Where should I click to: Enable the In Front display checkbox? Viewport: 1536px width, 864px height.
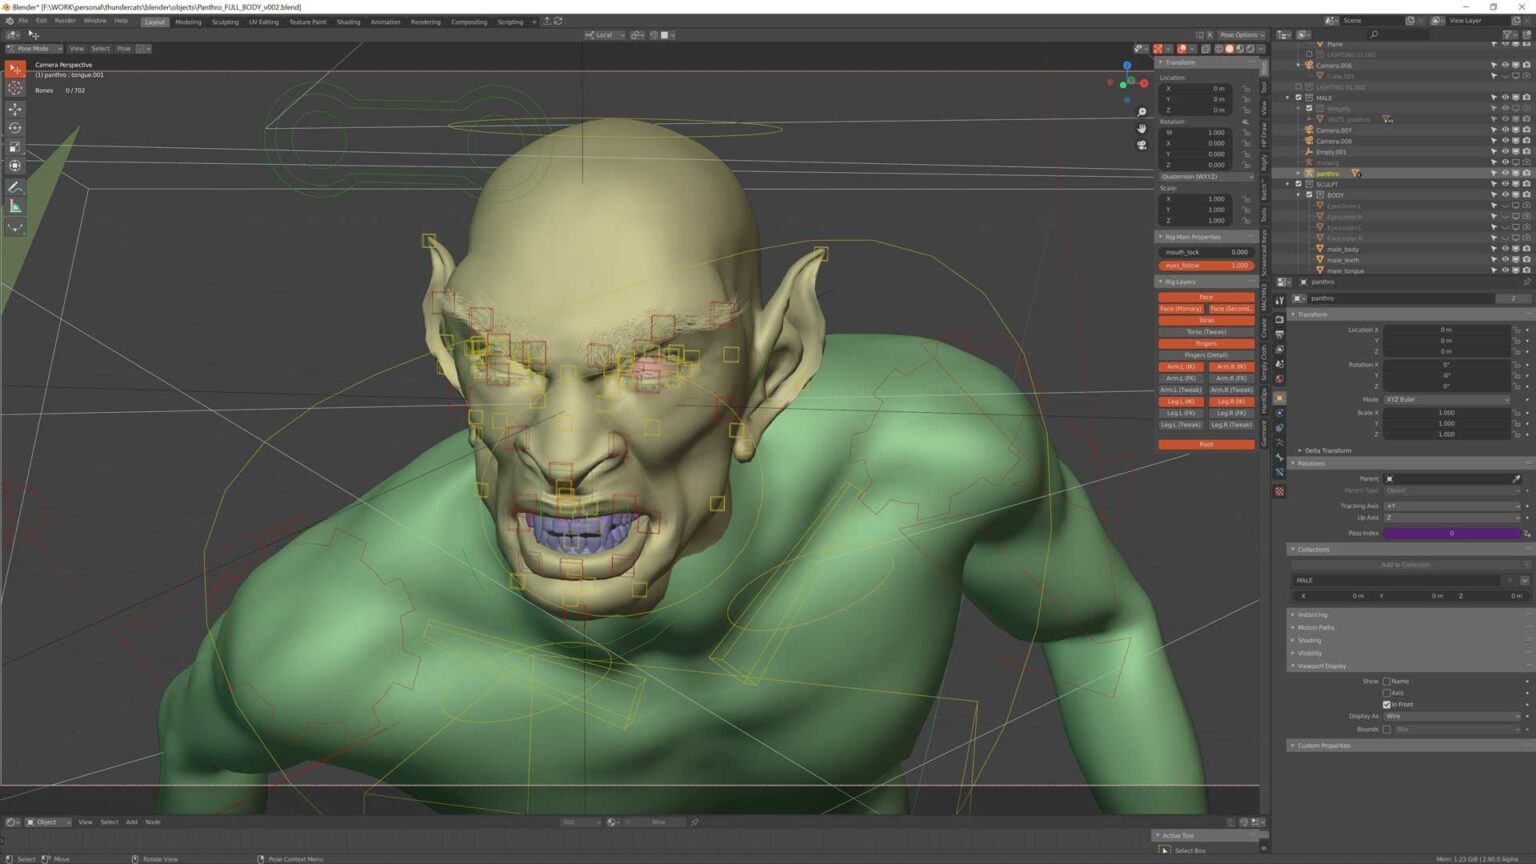(x=1387, y=704)
